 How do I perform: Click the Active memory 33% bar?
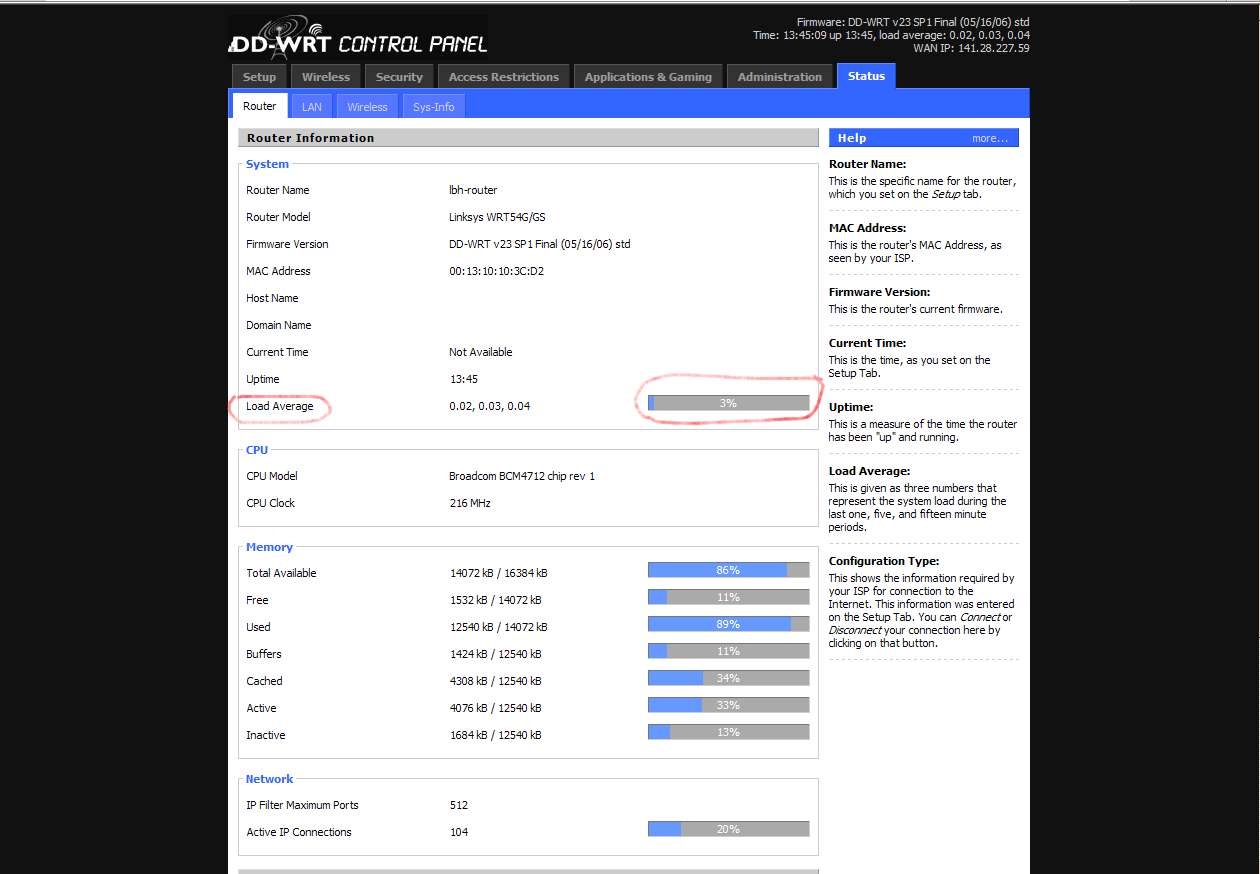pos(728,705)
